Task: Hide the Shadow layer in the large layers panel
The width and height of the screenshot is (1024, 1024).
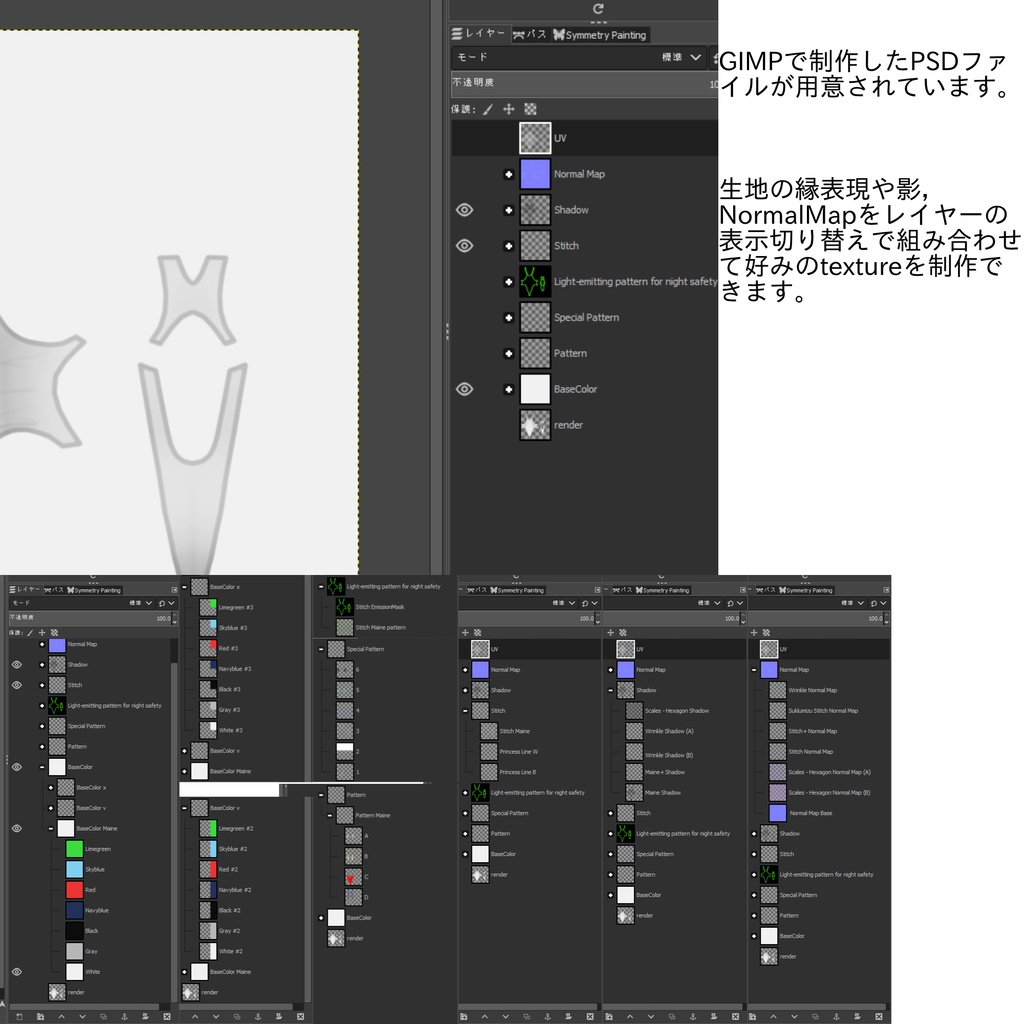Action: tap(464, 210)
